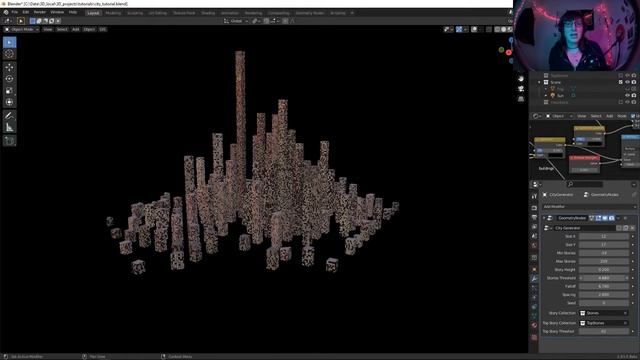
Task: Open GeometryNodes modifier extra options arrow
Action: tap(619, 218)
